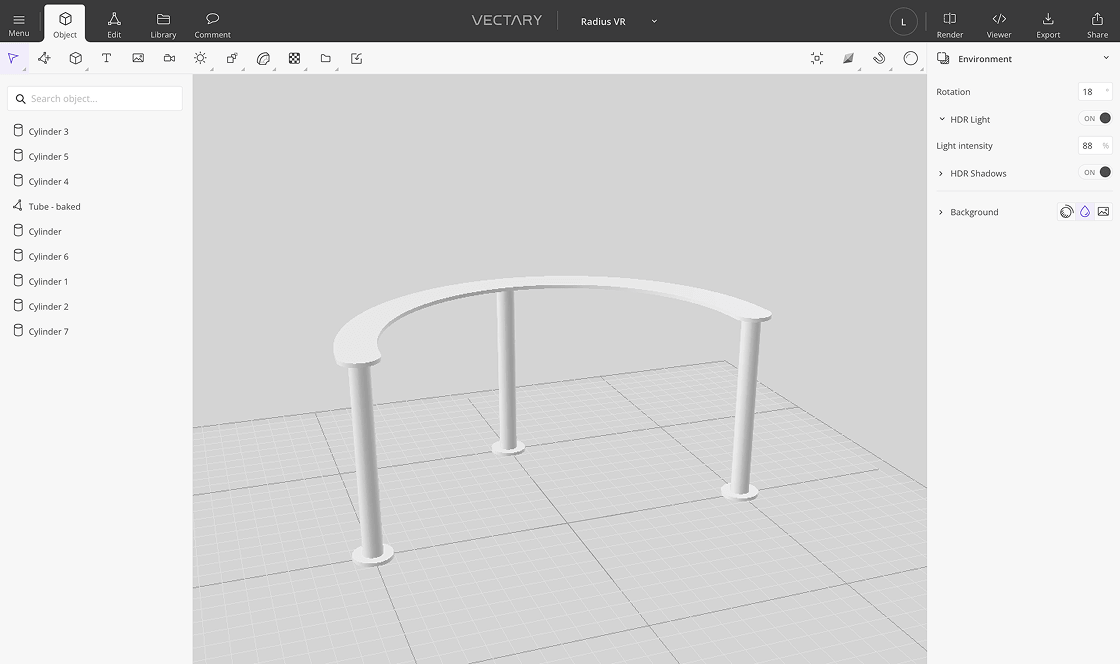Open the cube primitives tool
The width and height of the screenshot is (1120, 664).
tap(76, 59)
